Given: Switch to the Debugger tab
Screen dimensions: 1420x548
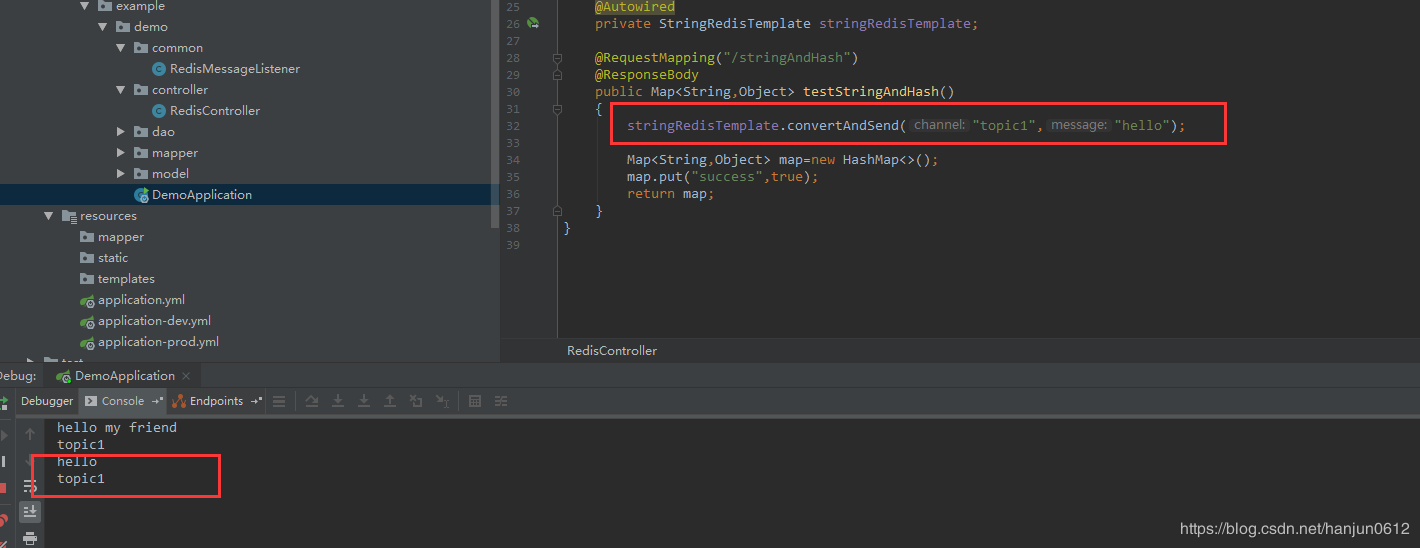Looking at the screenshot, I should [x=47, y=401].
